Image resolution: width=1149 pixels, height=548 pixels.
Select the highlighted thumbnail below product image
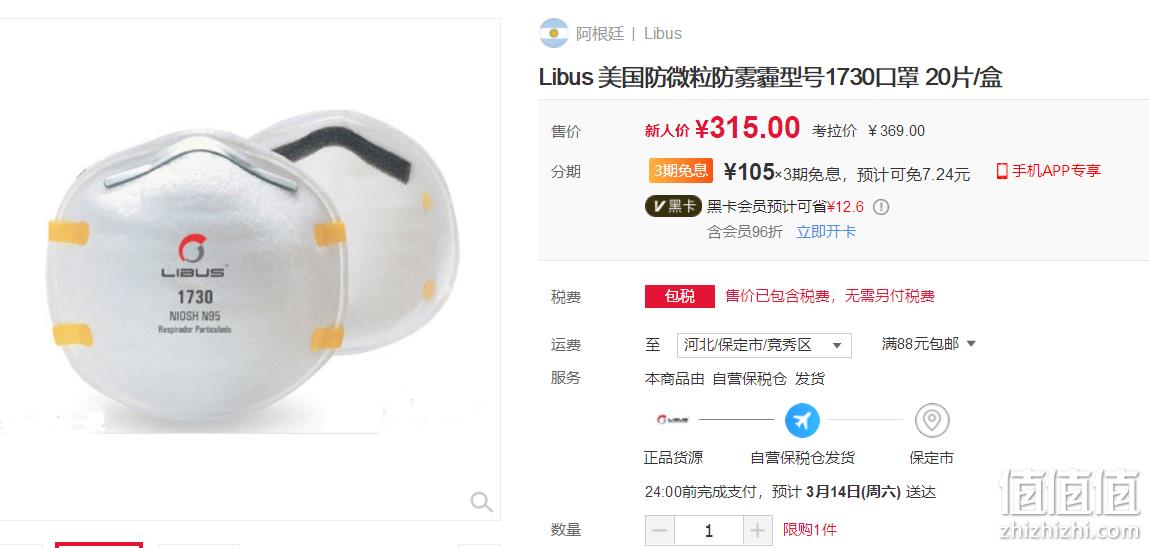pyautogui.click(x=99, y=545)
